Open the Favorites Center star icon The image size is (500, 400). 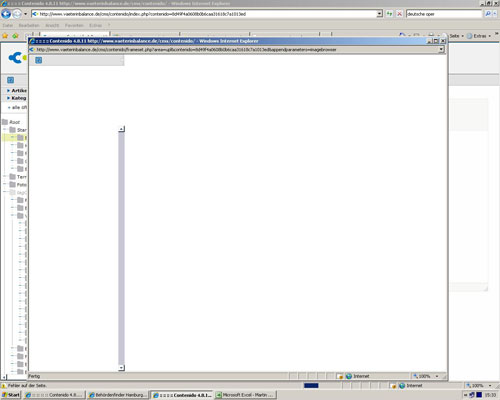coord(5,36)
